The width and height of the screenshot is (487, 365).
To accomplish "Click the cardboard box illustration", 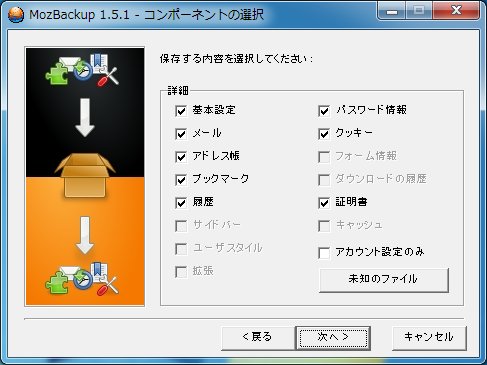I will coord(85,176).
